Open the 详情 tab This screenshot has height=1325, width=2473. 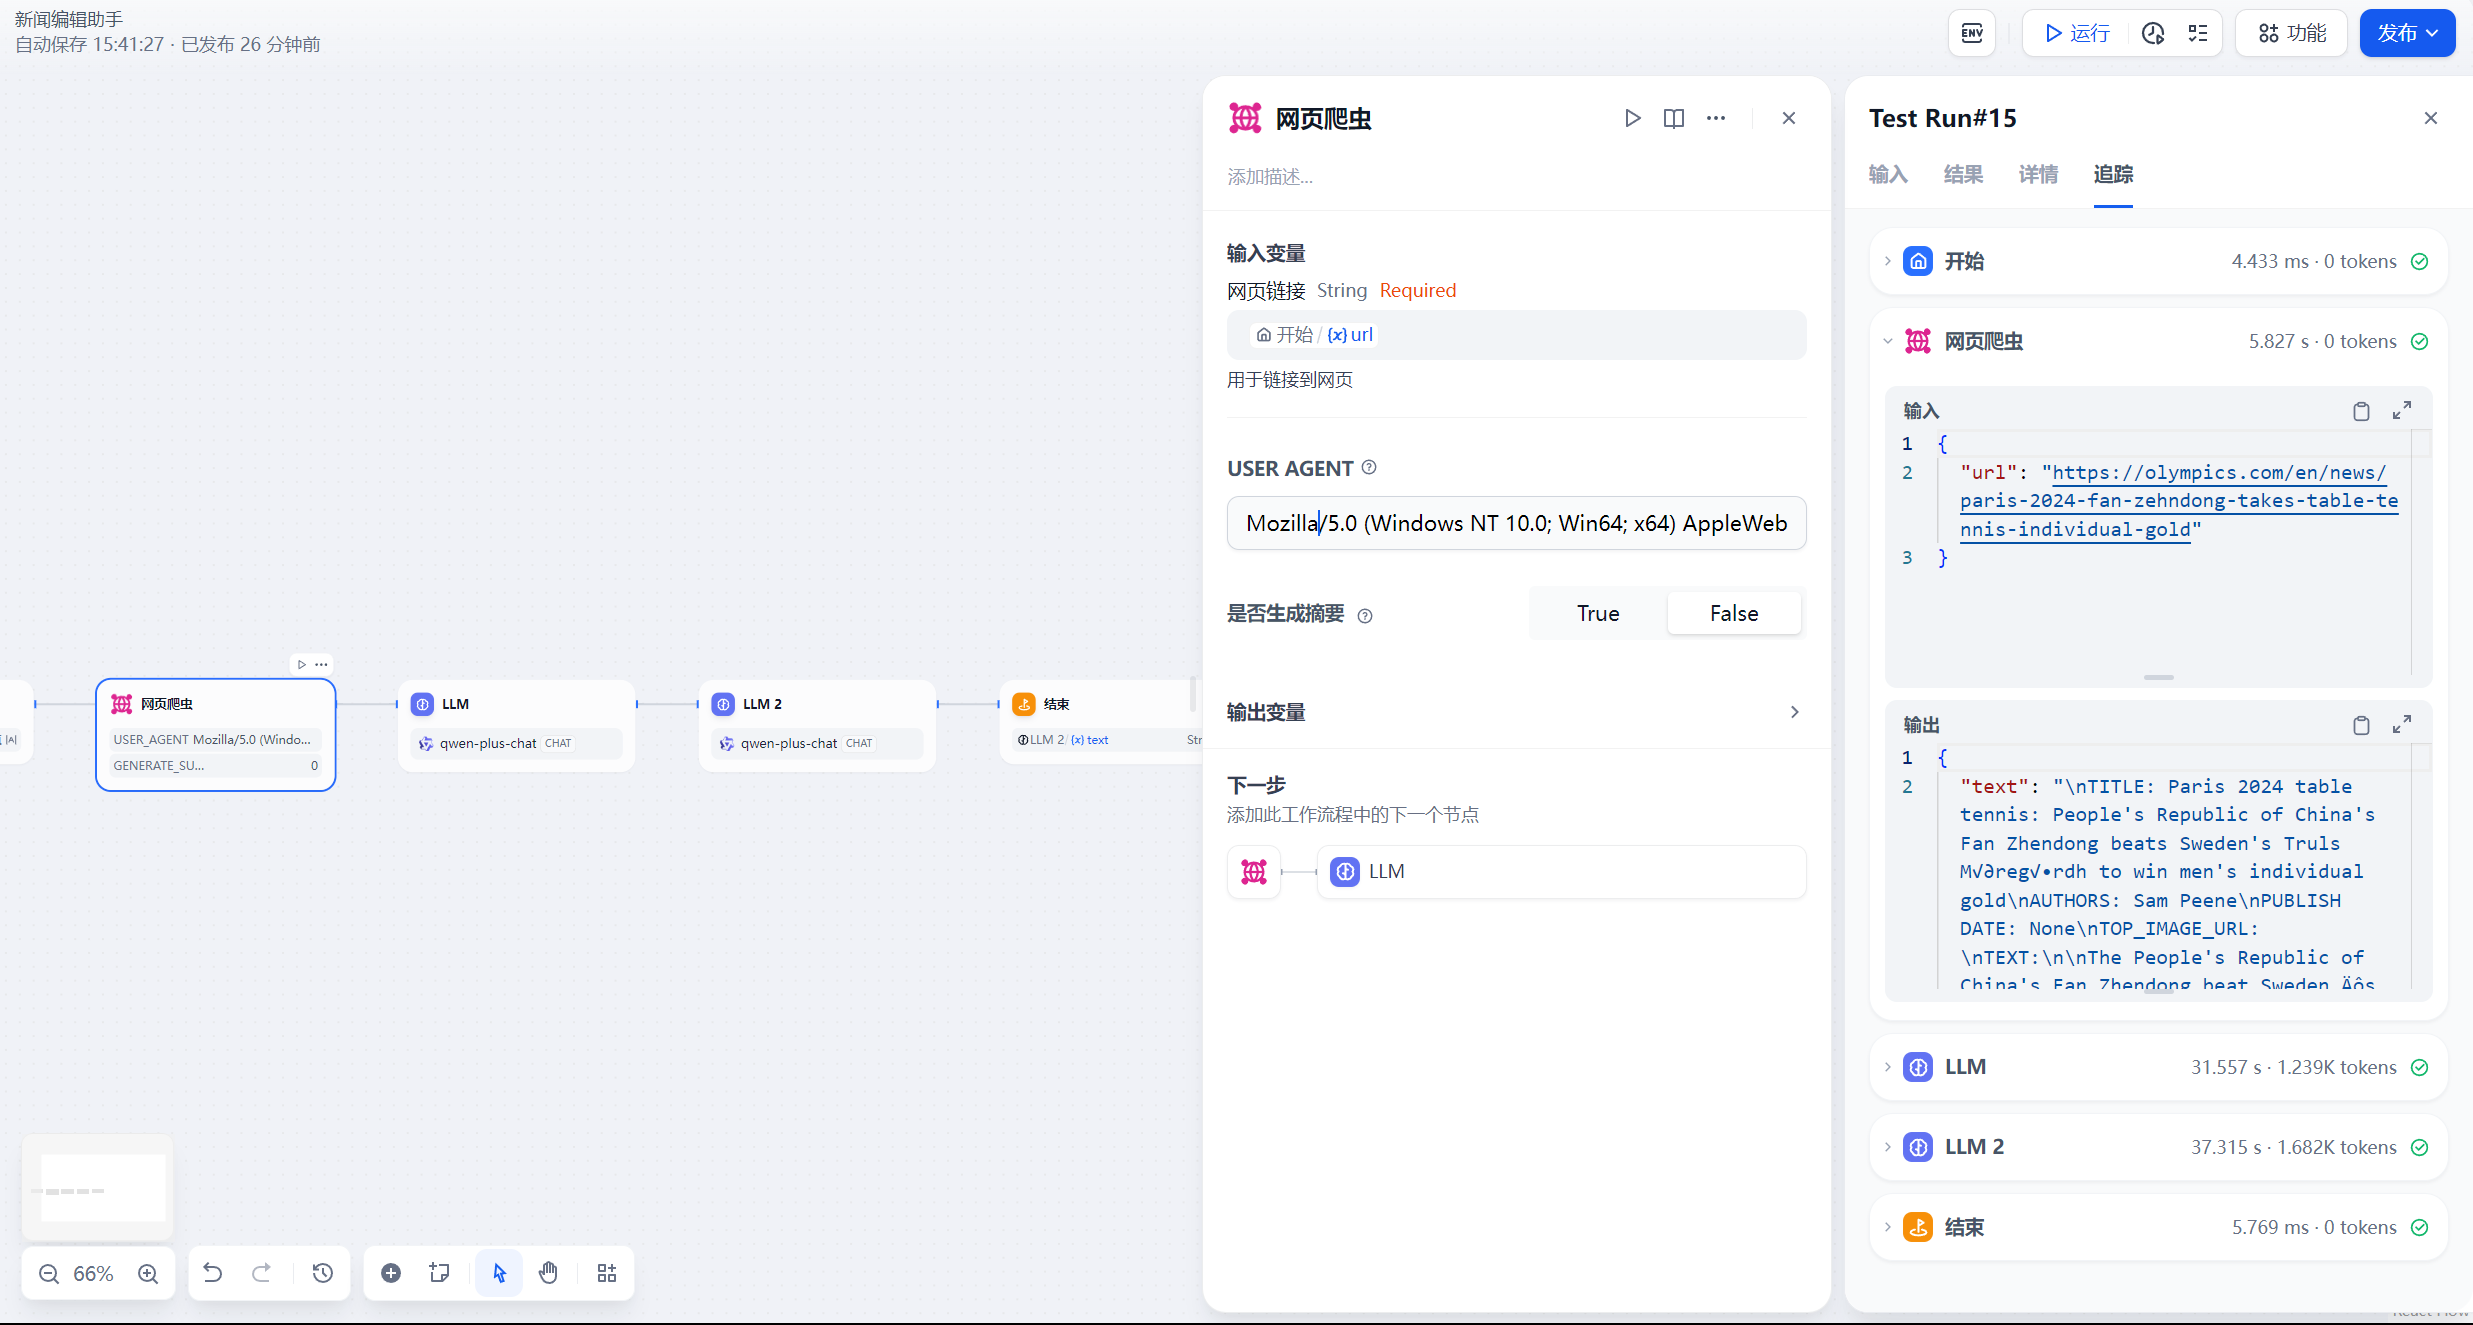pos(2038,174)
